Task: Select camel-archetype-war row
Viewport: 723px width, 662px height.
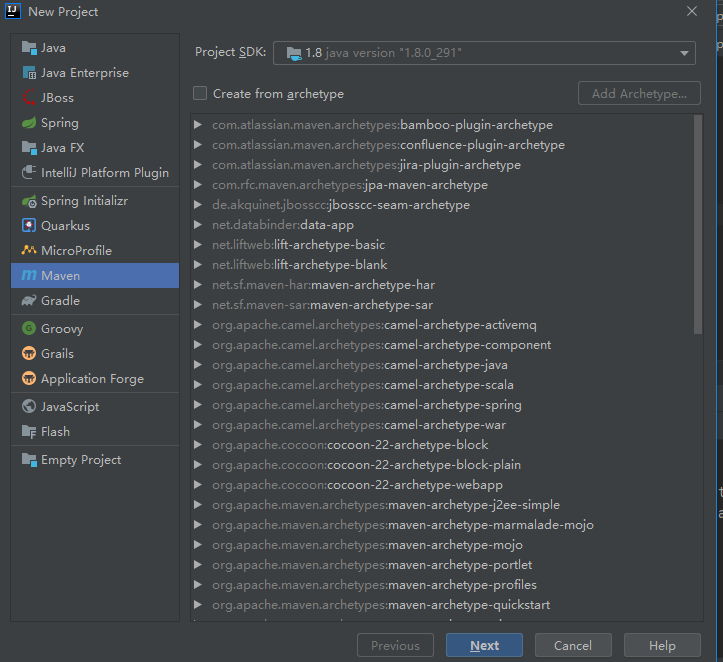Action: [x=443, y=425]
